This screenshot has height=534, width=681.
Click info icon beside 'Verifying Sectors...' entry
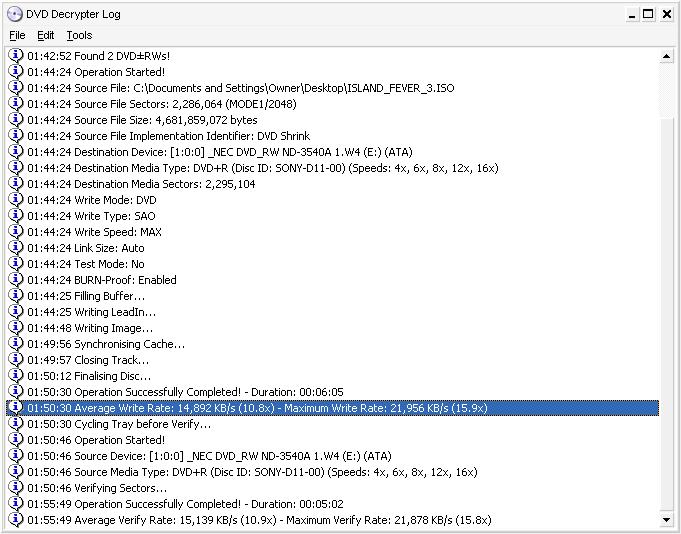pyautogui.click(x=15, y=487)
